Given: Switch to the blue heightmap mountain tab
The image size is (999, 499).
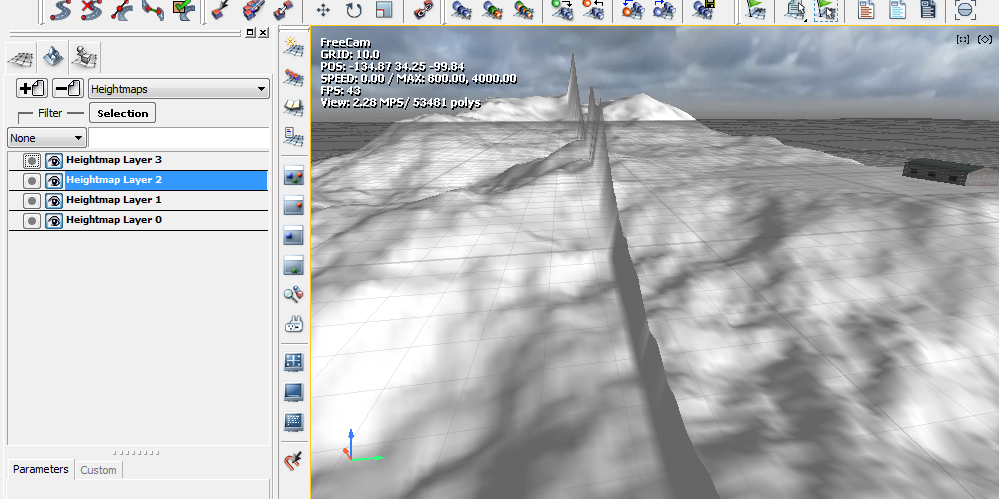Looking at the screenshot, I should point(52,58).
